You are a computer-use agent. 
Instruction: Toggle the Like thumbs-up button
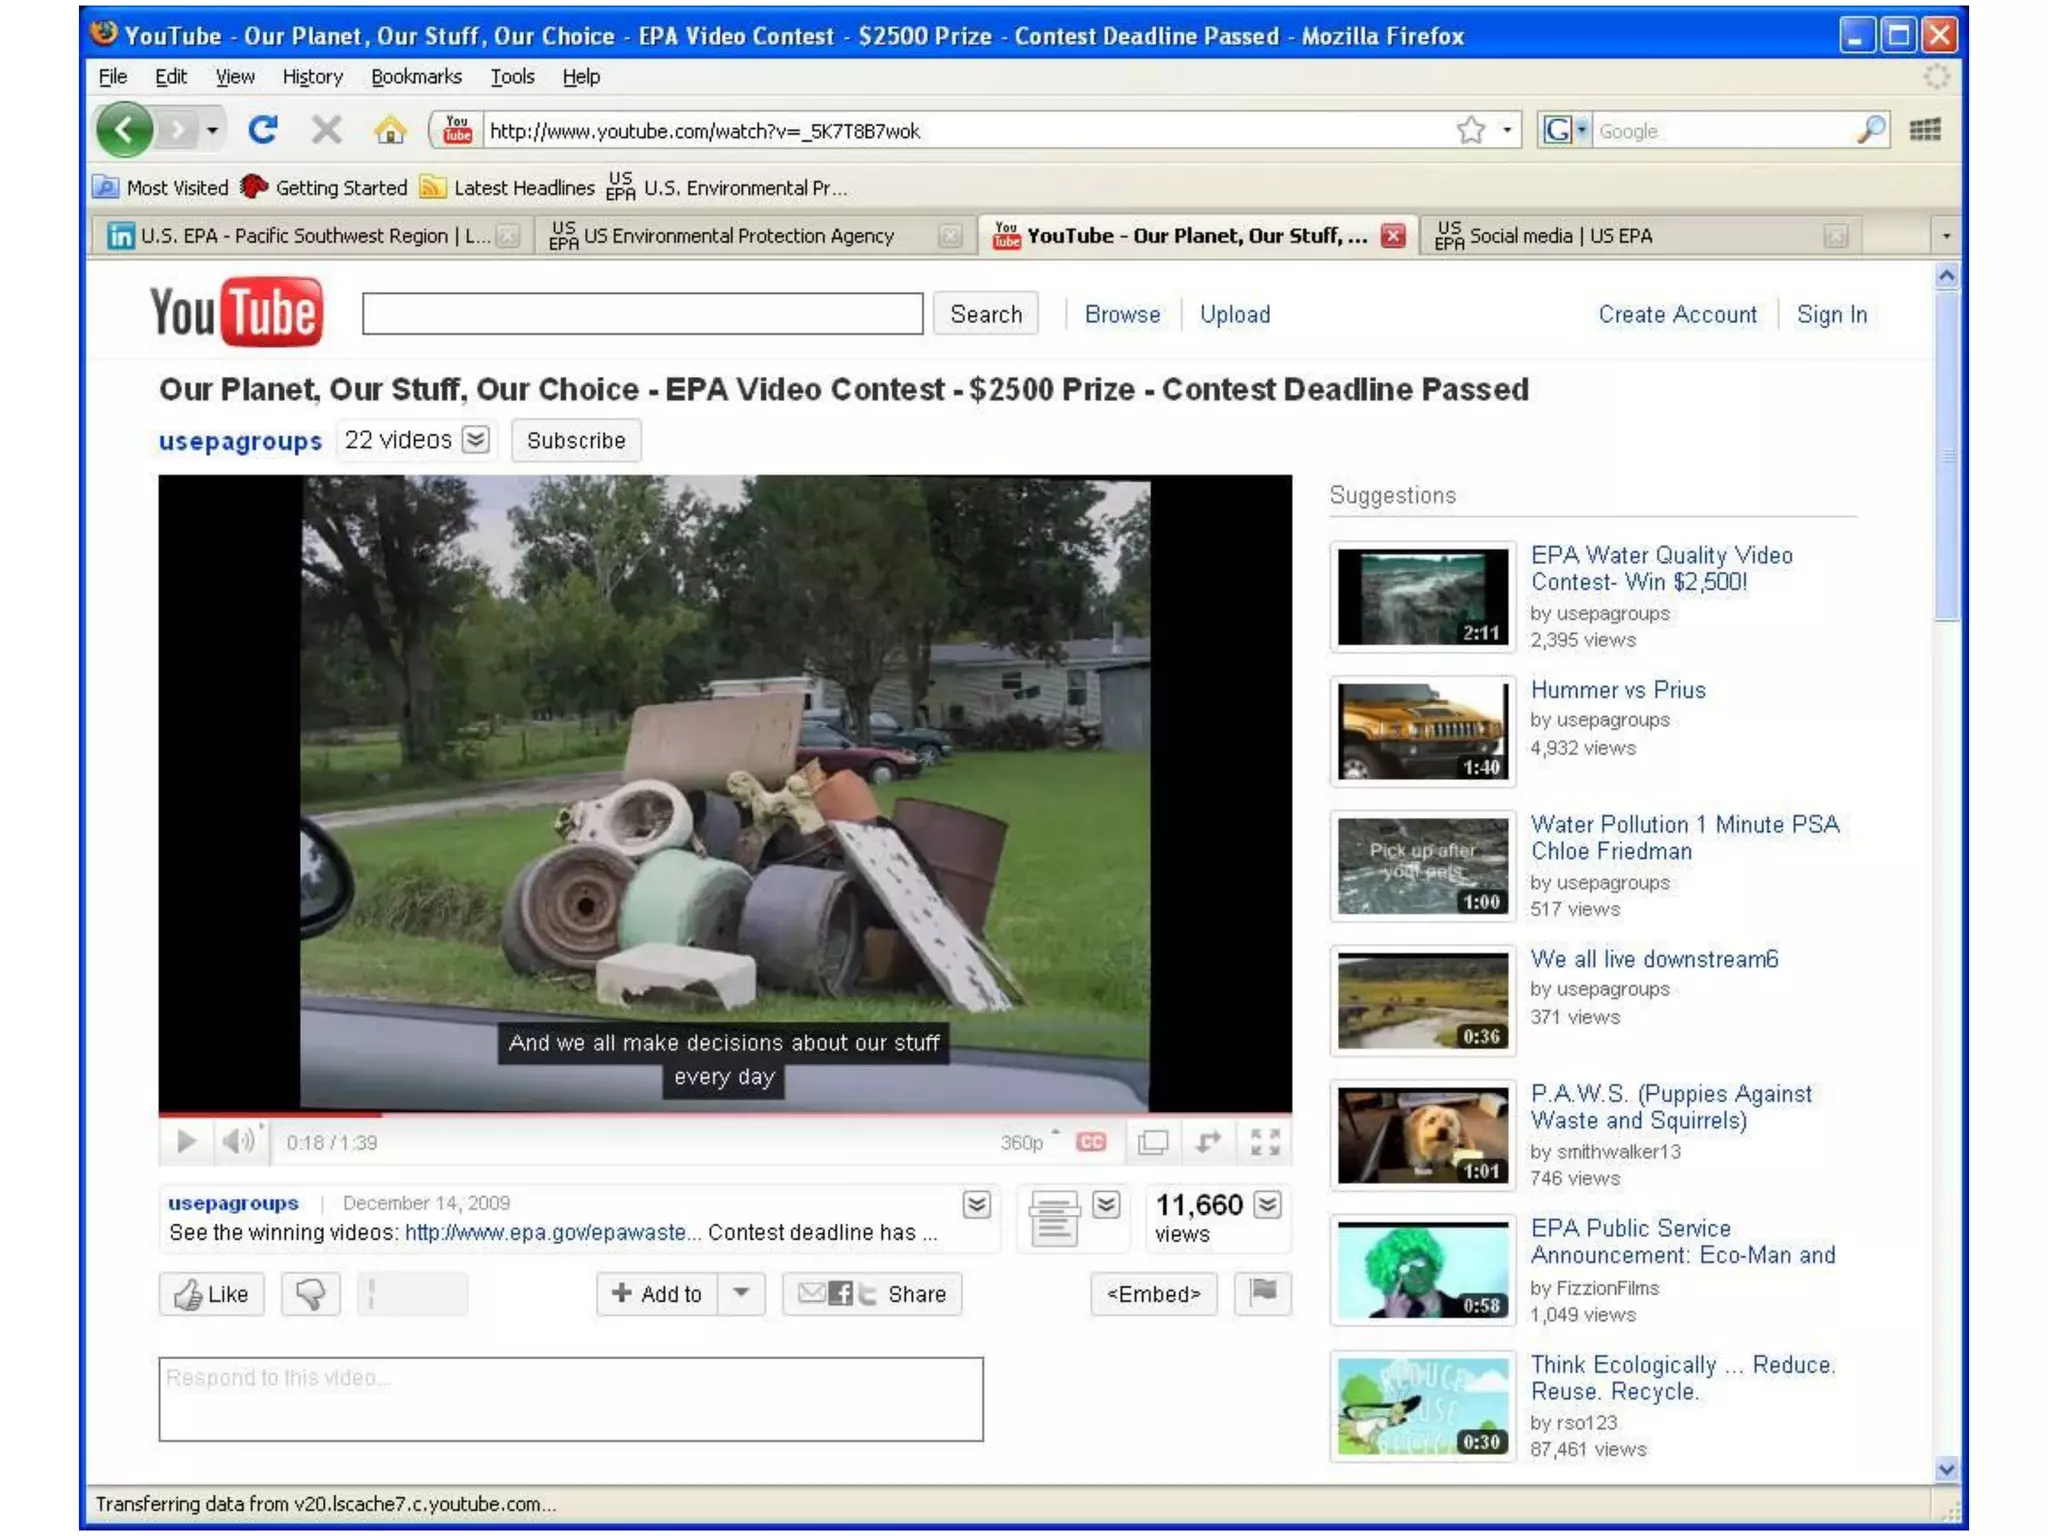[212, 1294]
